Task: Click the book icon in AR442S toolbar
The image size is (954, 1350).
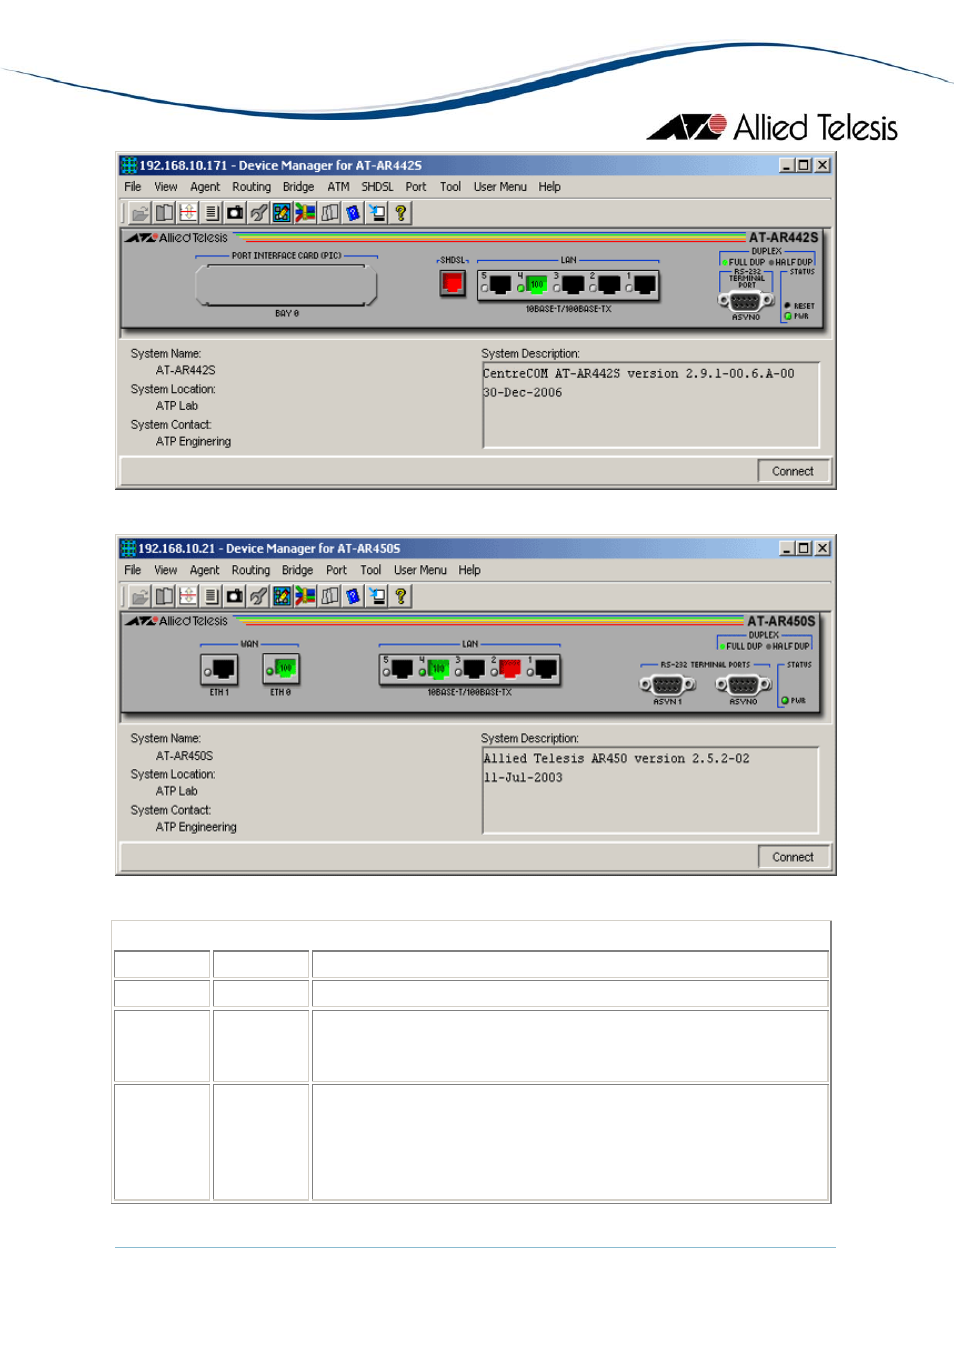Action: [x=164, y=213]
